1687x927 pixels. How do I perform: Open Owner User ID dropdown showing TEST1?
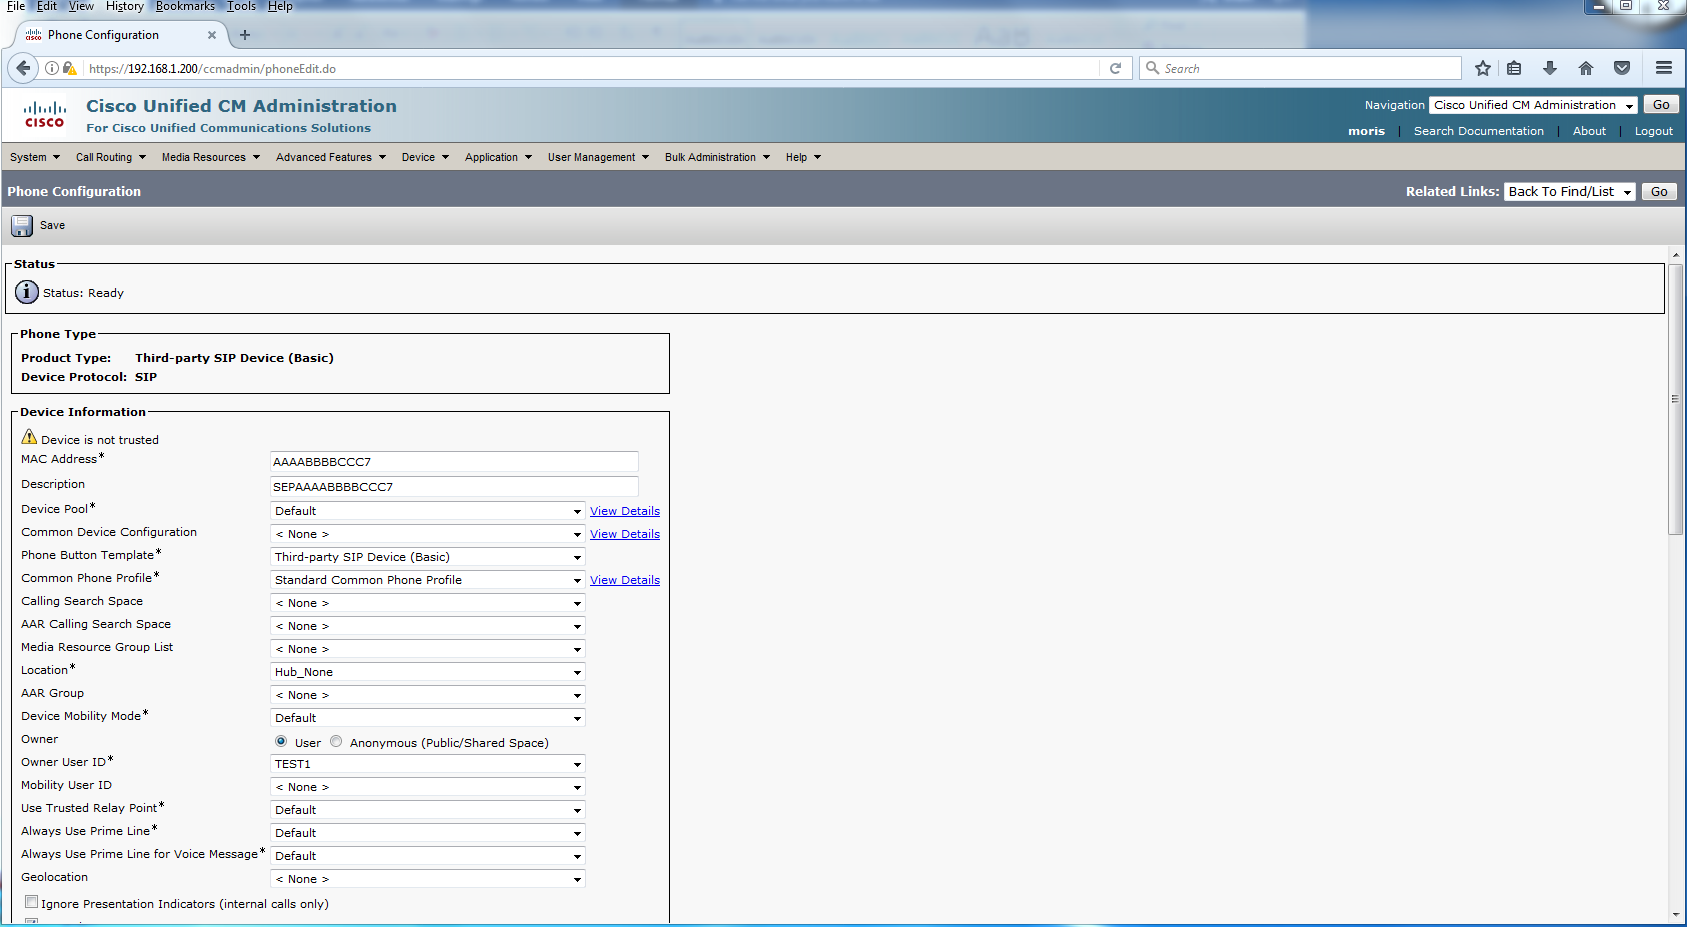[x=428, y=764]
